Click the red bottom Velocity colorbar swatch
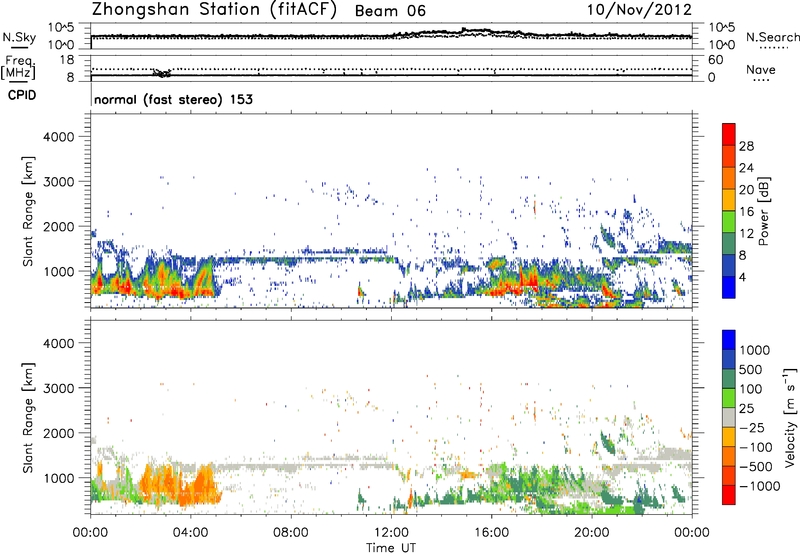The image size is (800, 554). pos(729,495)
